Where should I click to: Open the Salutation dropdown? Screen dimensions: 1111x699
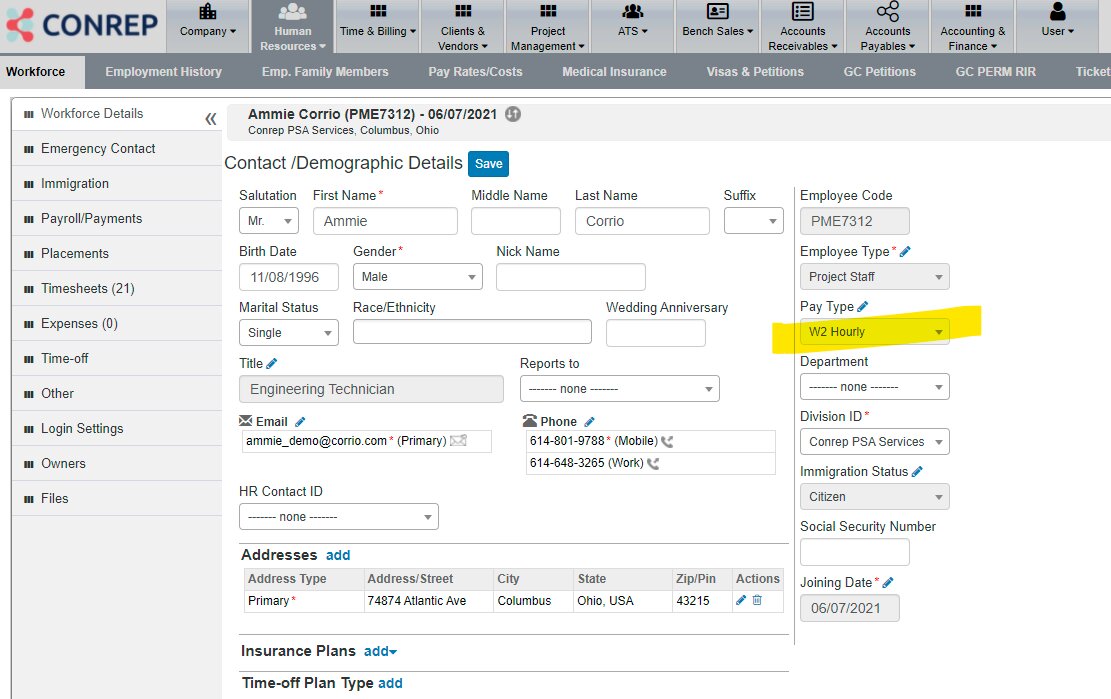pyautogui.click(x=268, y=221)
